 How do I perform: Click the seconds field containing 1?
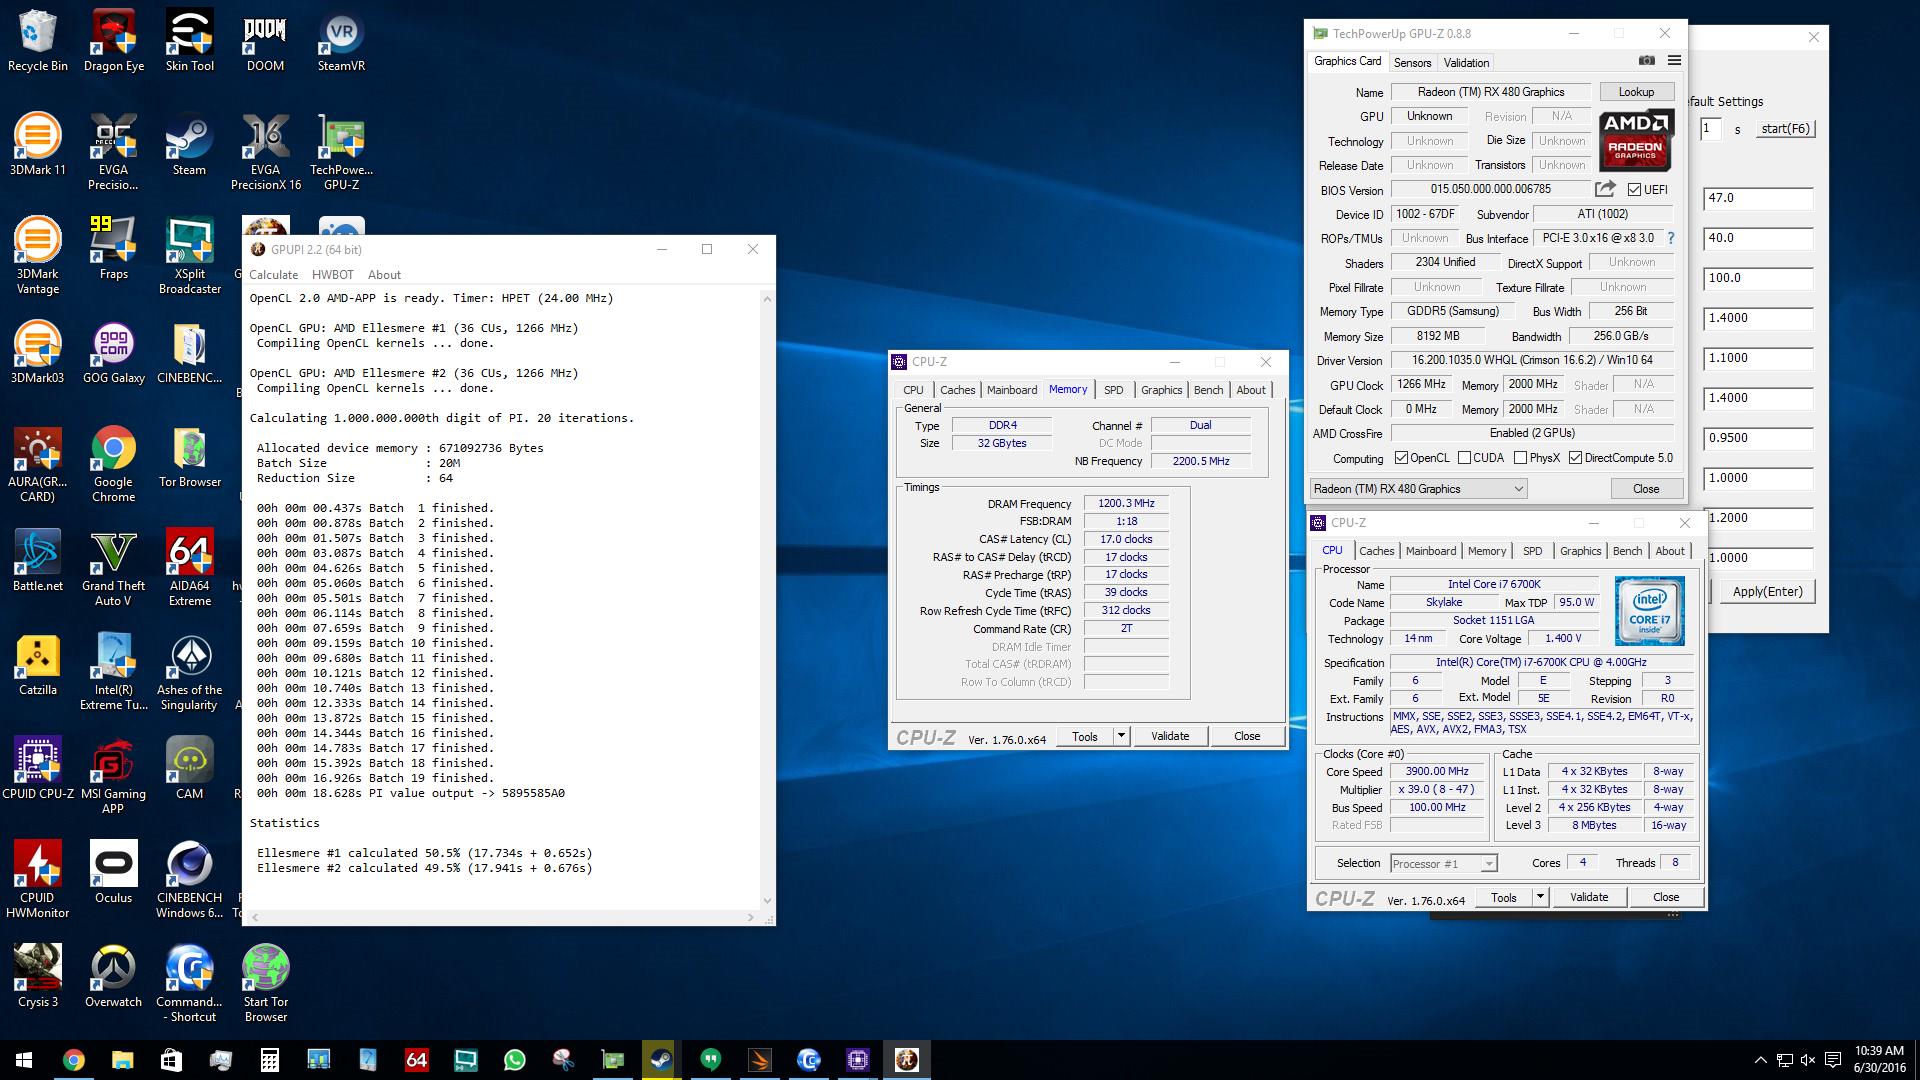[x=1710, y=129]
